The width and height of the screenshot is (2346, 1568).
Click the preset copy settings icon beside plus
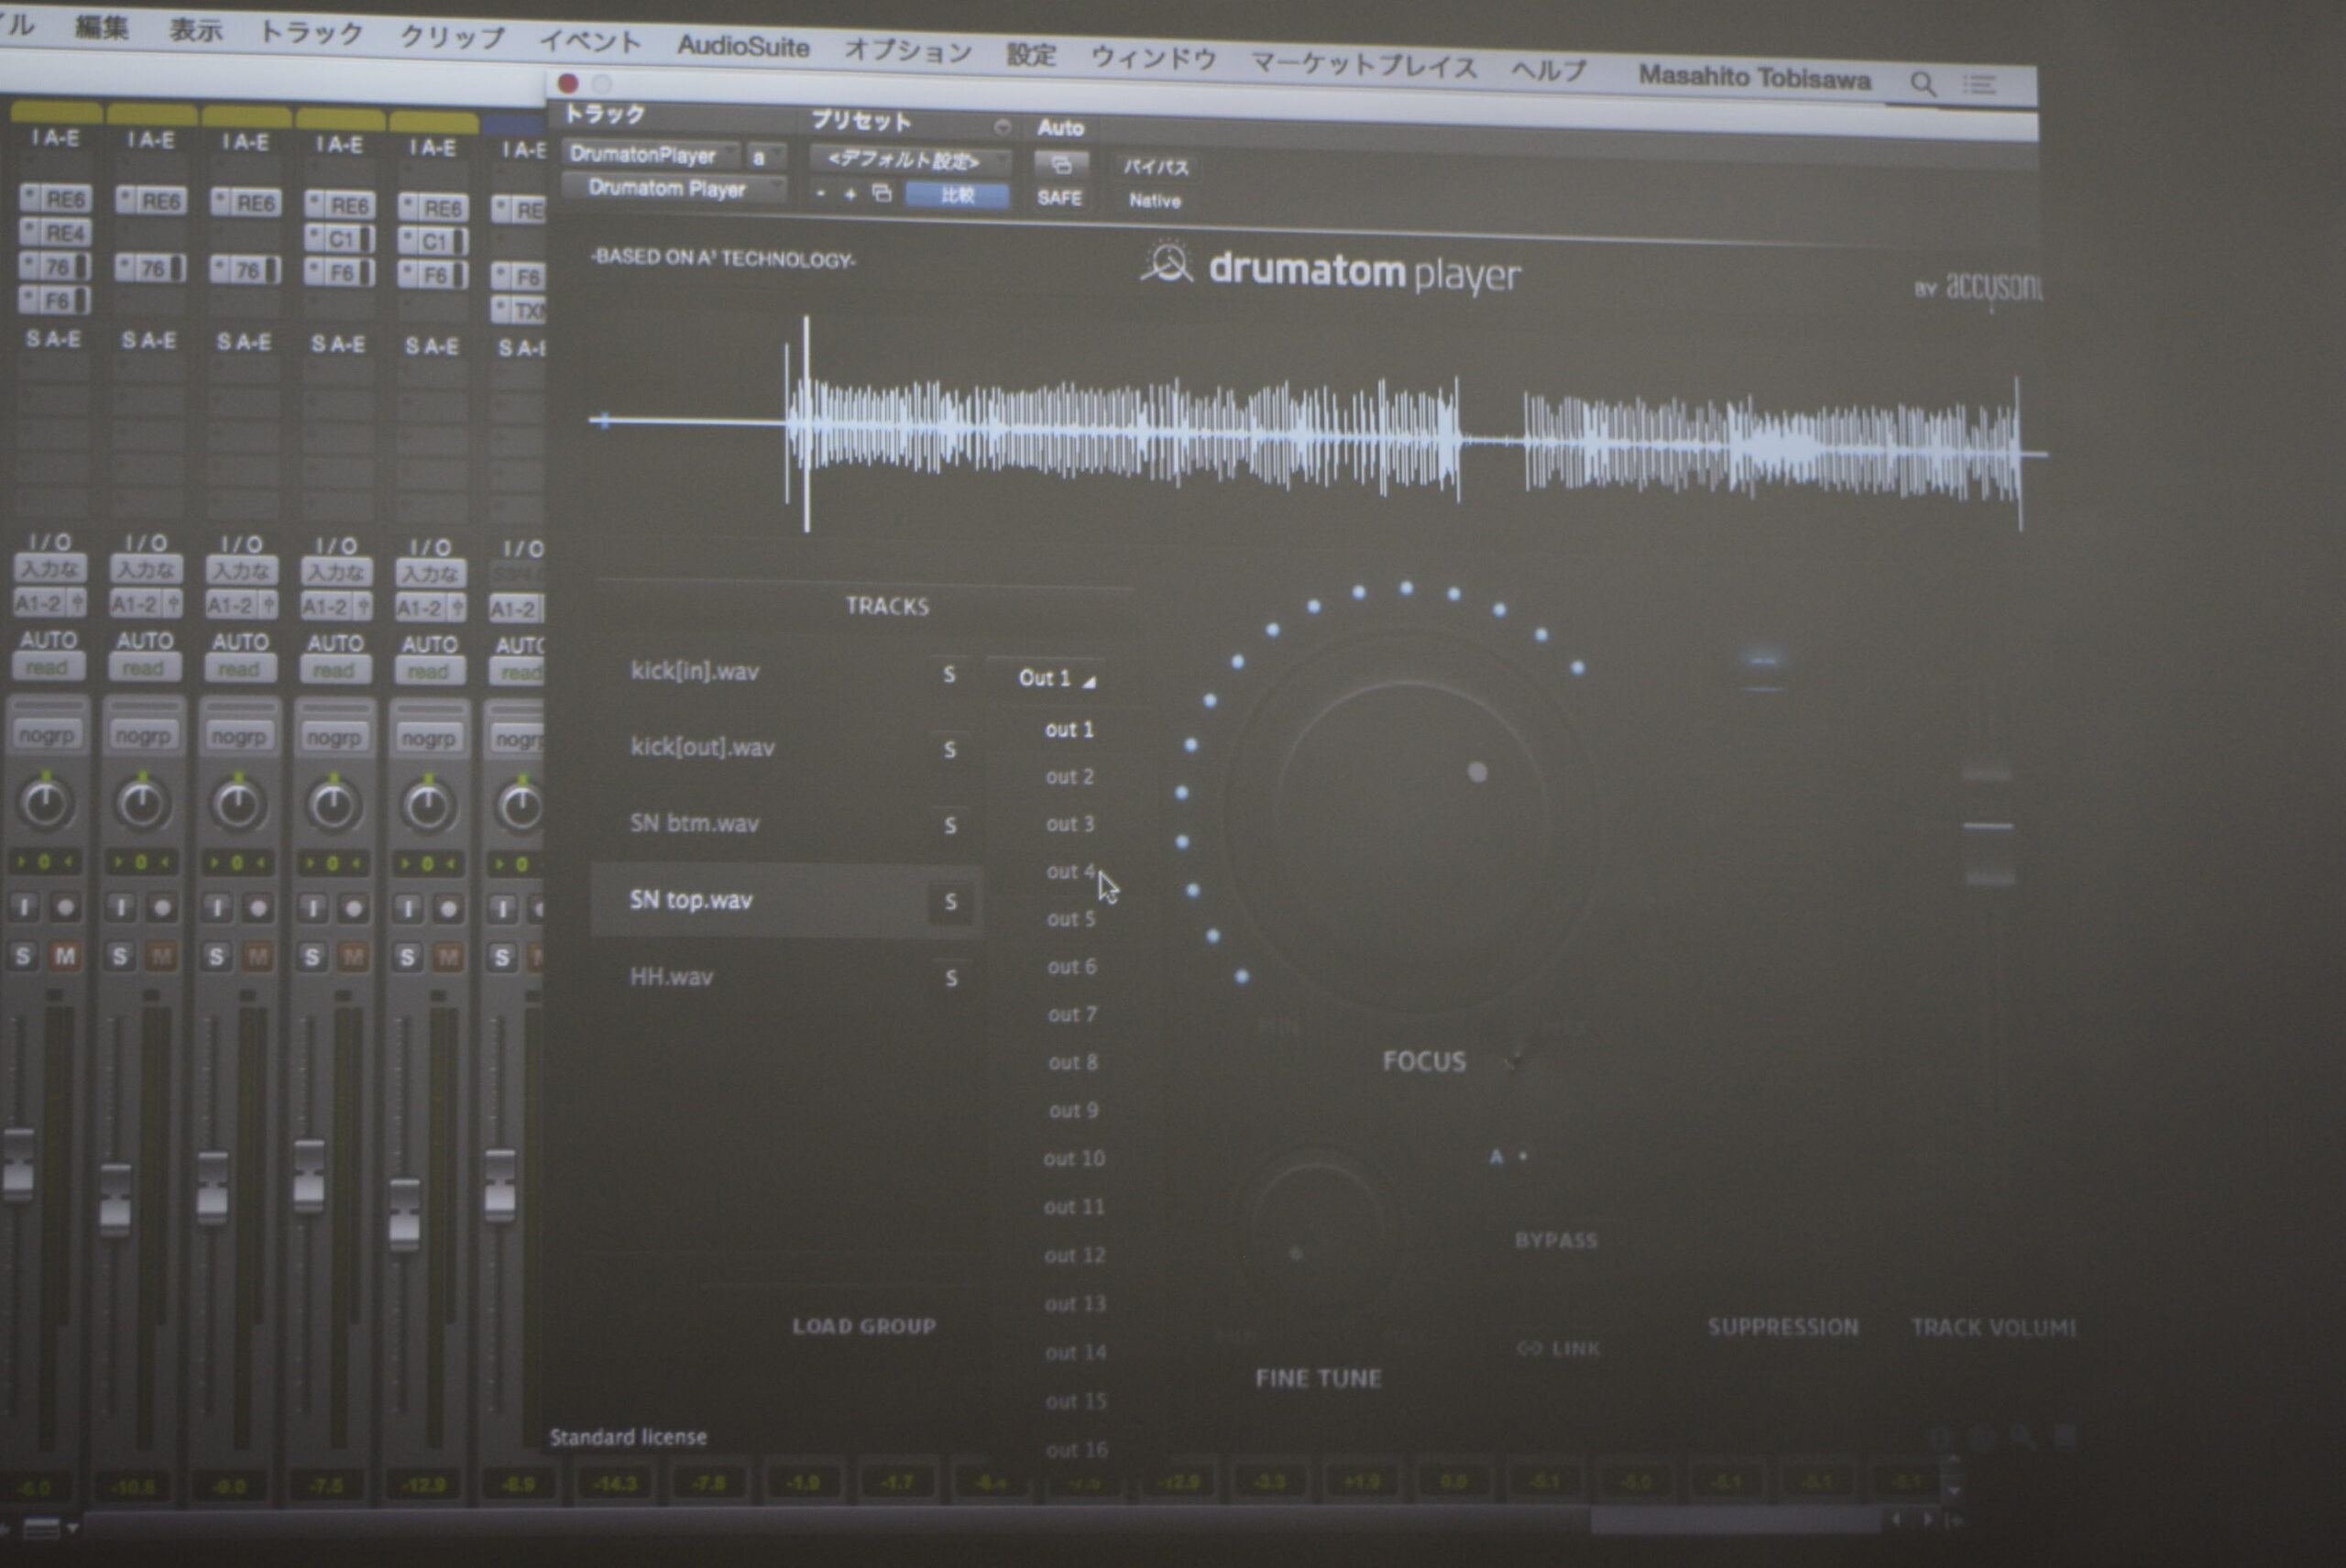(x=881, y=194)
